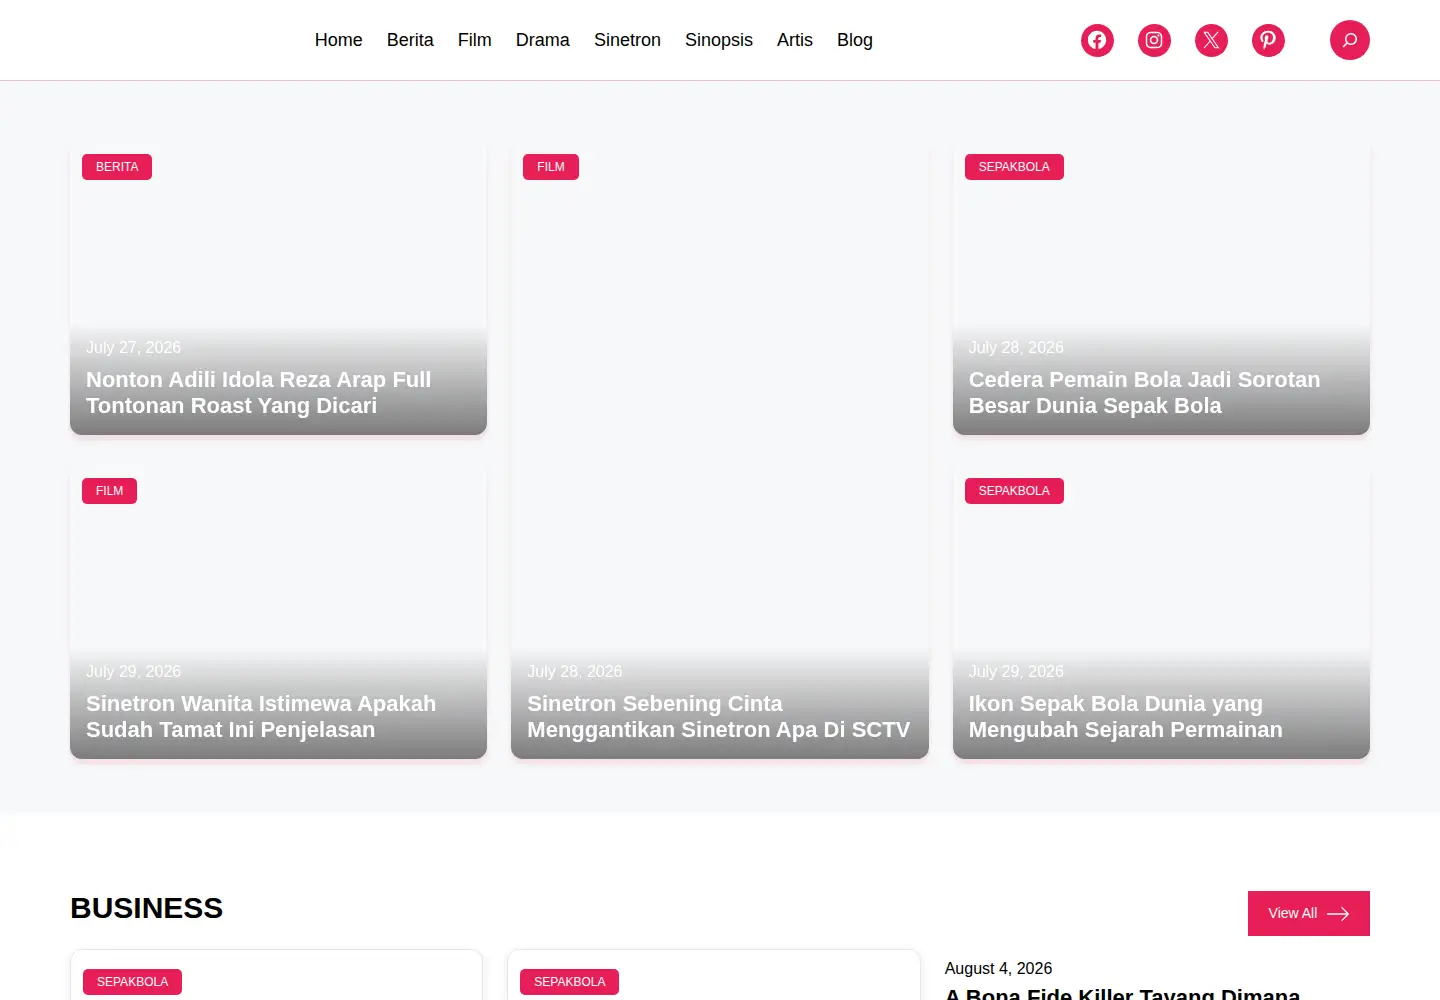Open the Sinopsis navigation link
Screen dimensions: 1440x1000
point(718,40)
